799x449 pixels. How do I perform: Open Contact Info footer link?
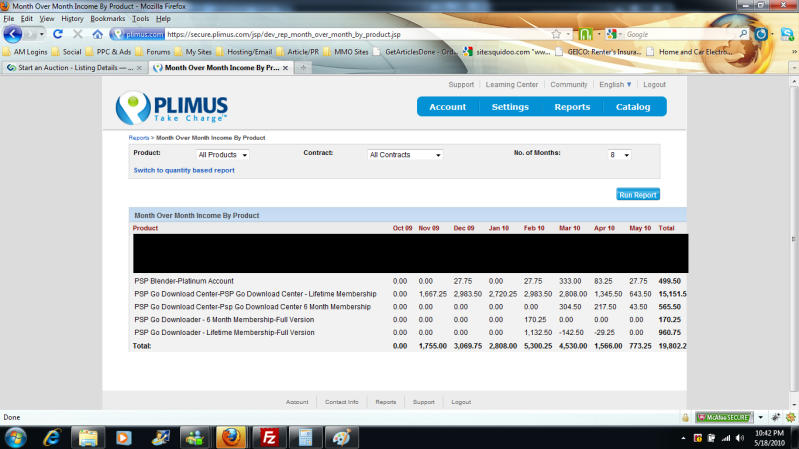pos(341,402)
